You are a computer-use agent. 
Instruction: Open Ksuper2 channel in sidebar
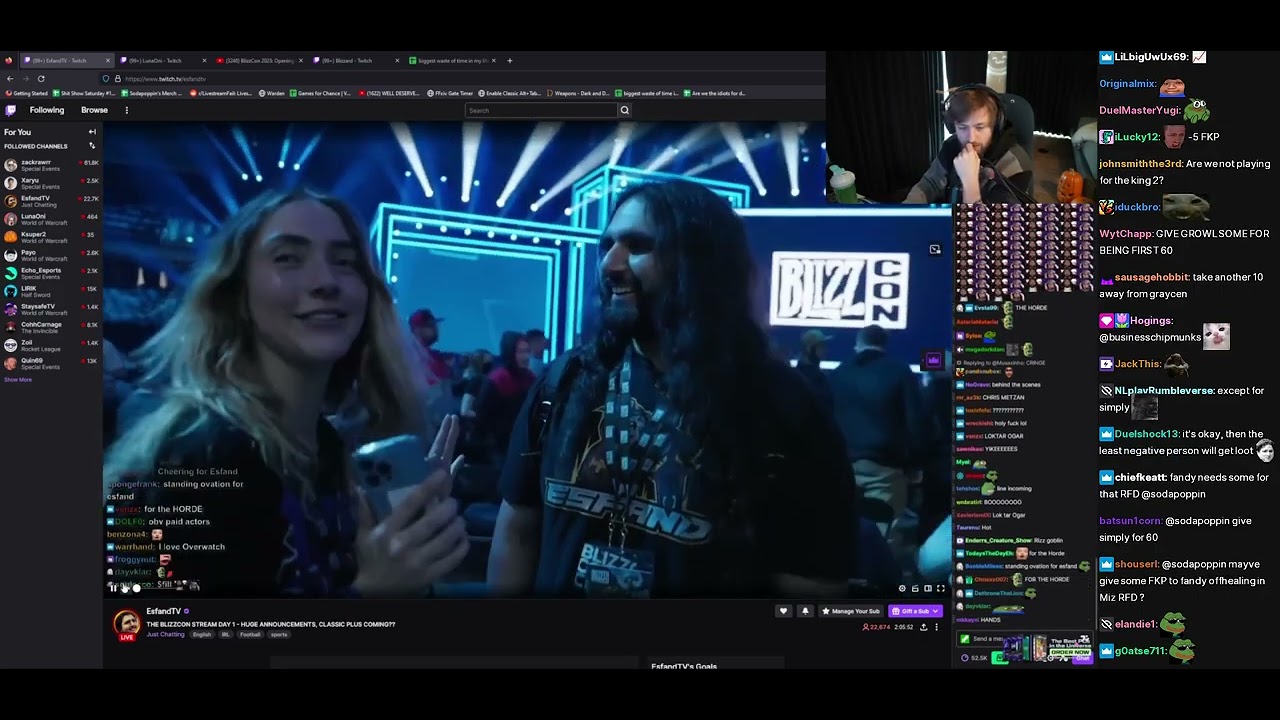50,237
